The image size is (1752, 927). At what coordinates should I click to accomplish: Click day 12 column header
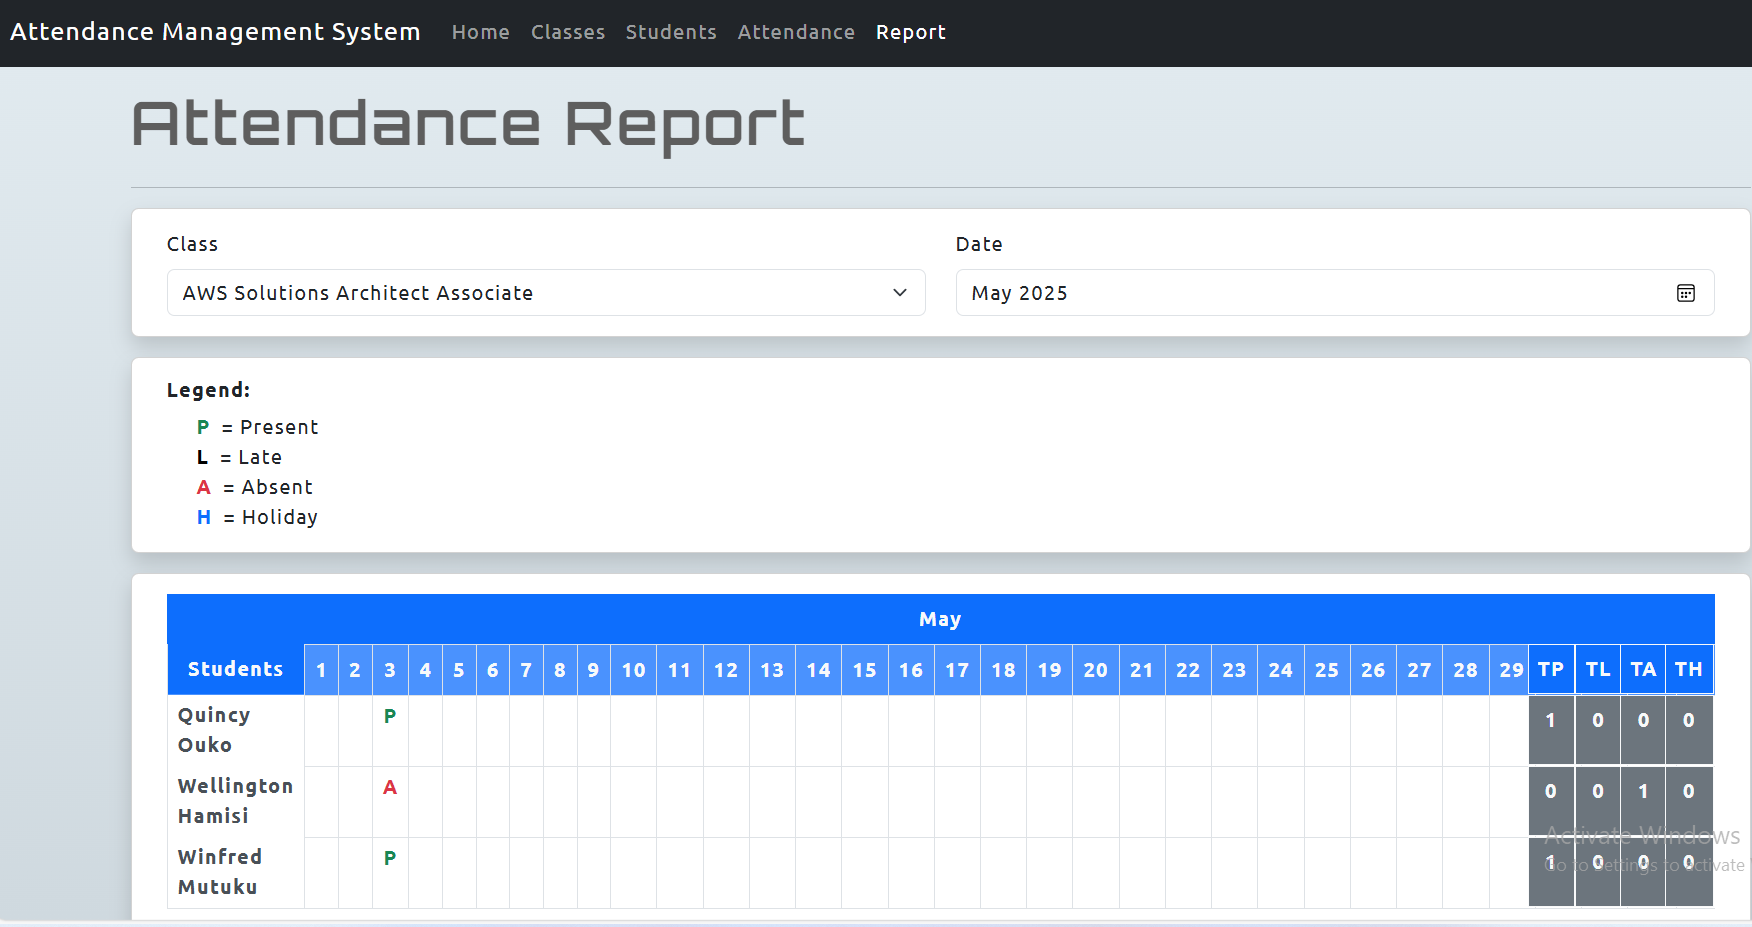tap(726, 670)
